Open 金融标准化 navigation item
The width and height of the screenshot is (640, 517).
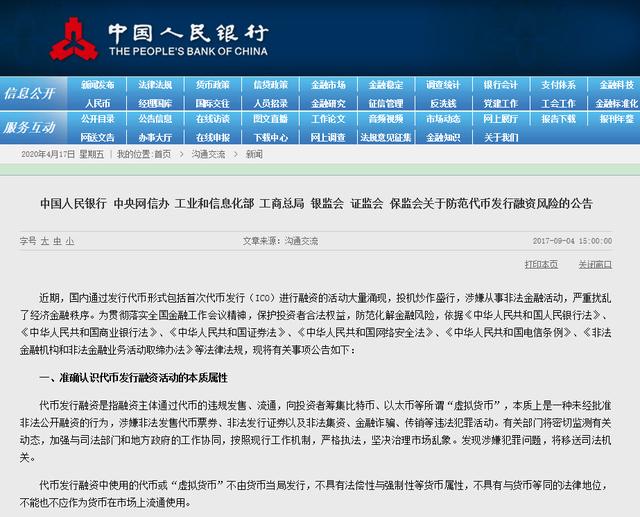[617, 103]
